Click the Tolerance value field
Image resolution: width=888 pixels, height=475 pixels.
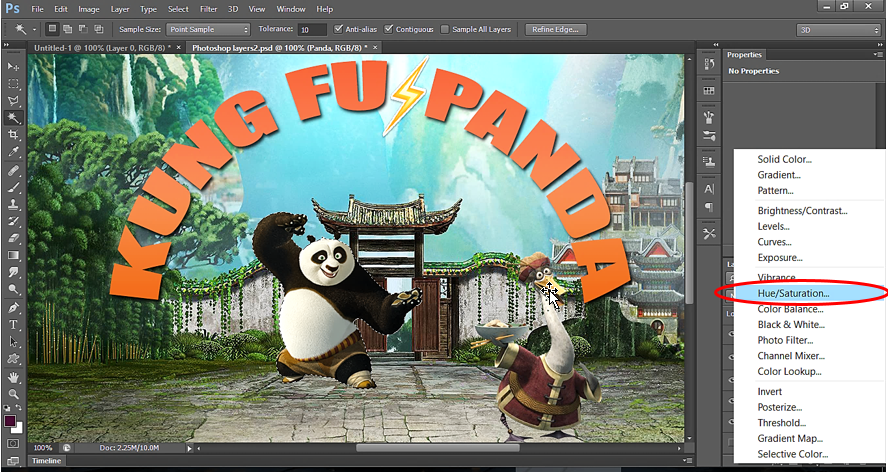[x=313, y=29]
